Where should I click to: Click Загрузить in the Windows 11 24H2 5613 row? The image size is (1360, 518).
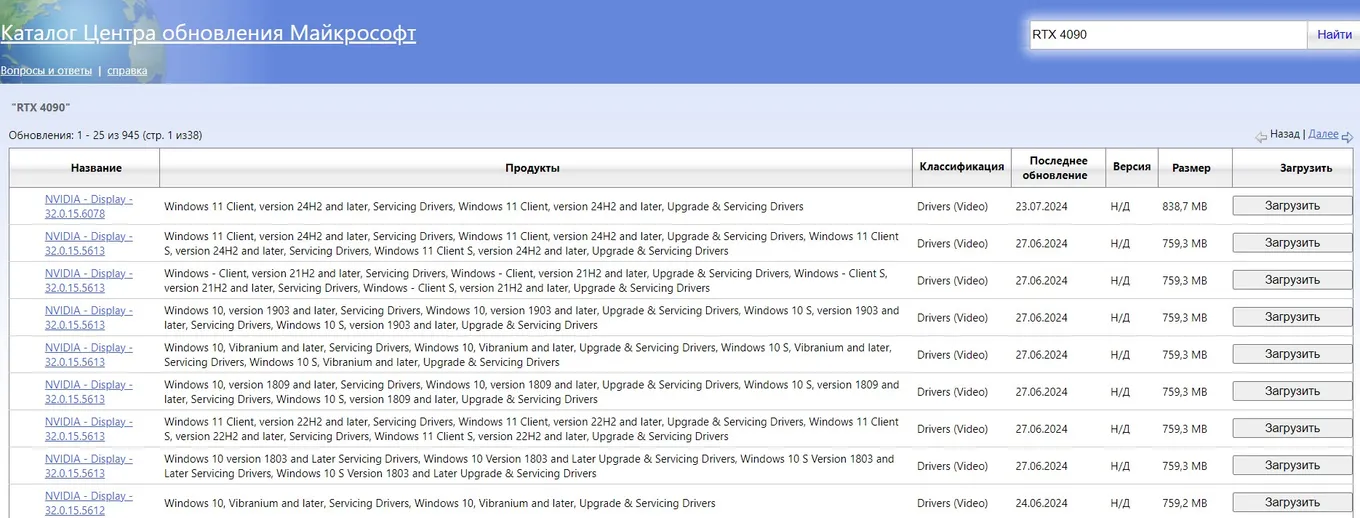(x=1292, y=242)
